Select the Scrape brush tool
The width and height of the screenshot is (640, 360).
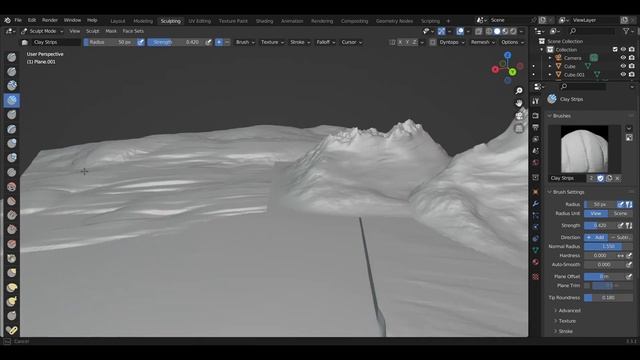coord(12,229)
